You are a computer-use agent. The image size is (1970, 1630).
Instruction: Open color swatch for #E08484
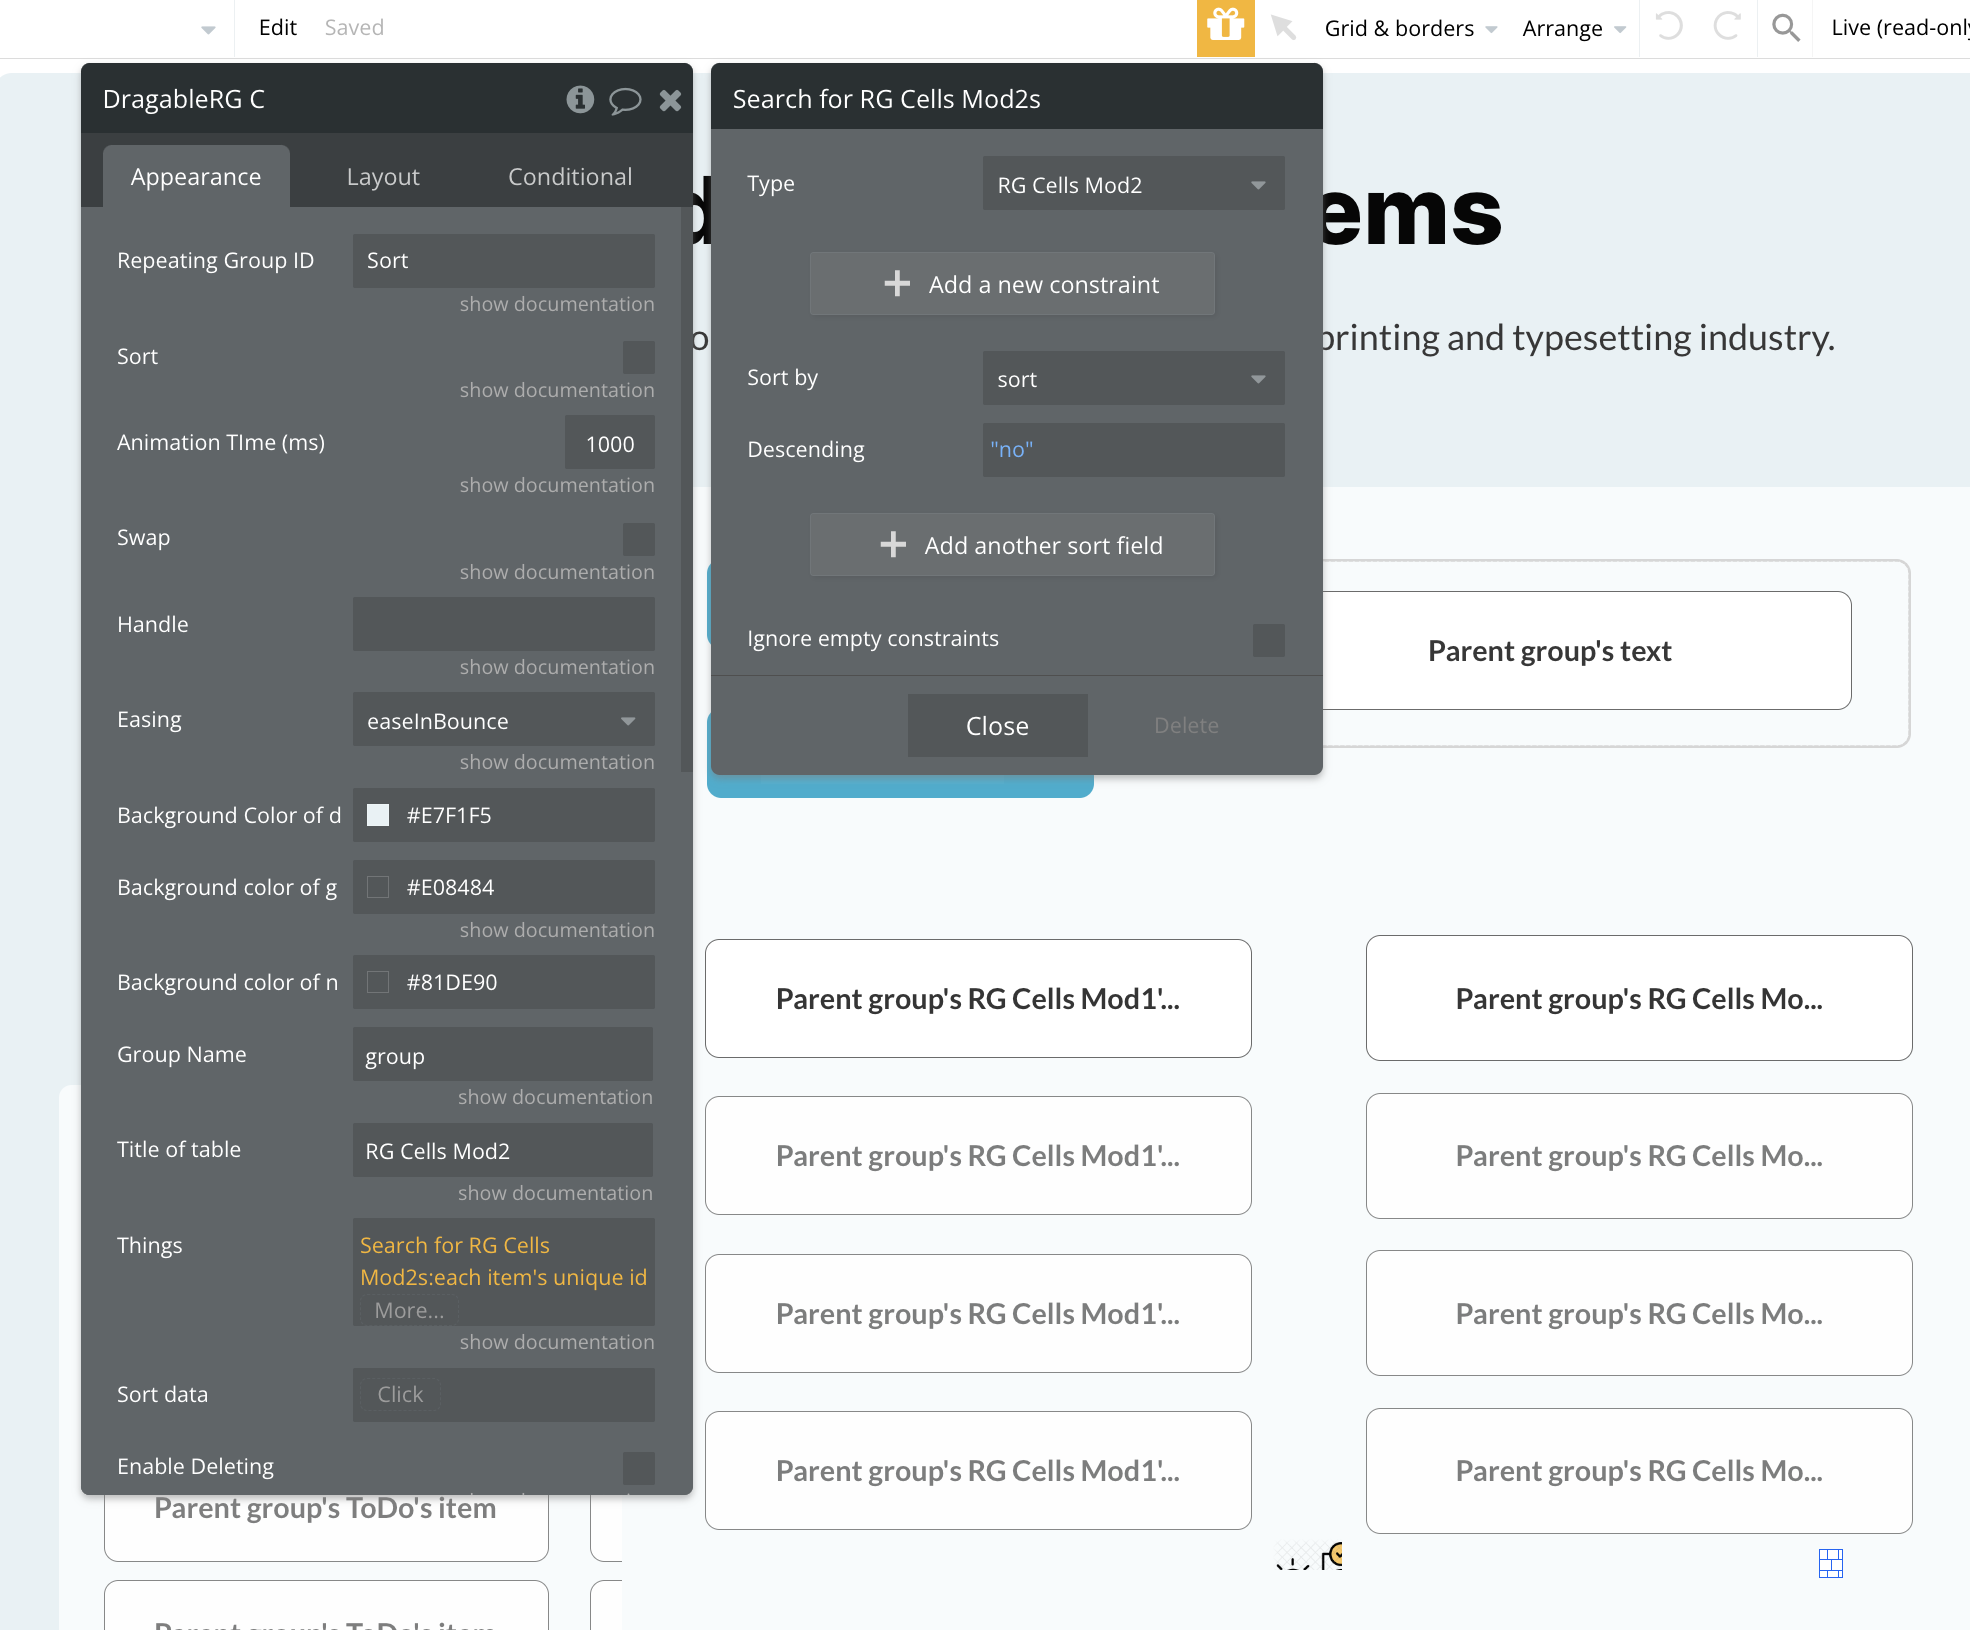click(x=378, y=887)
